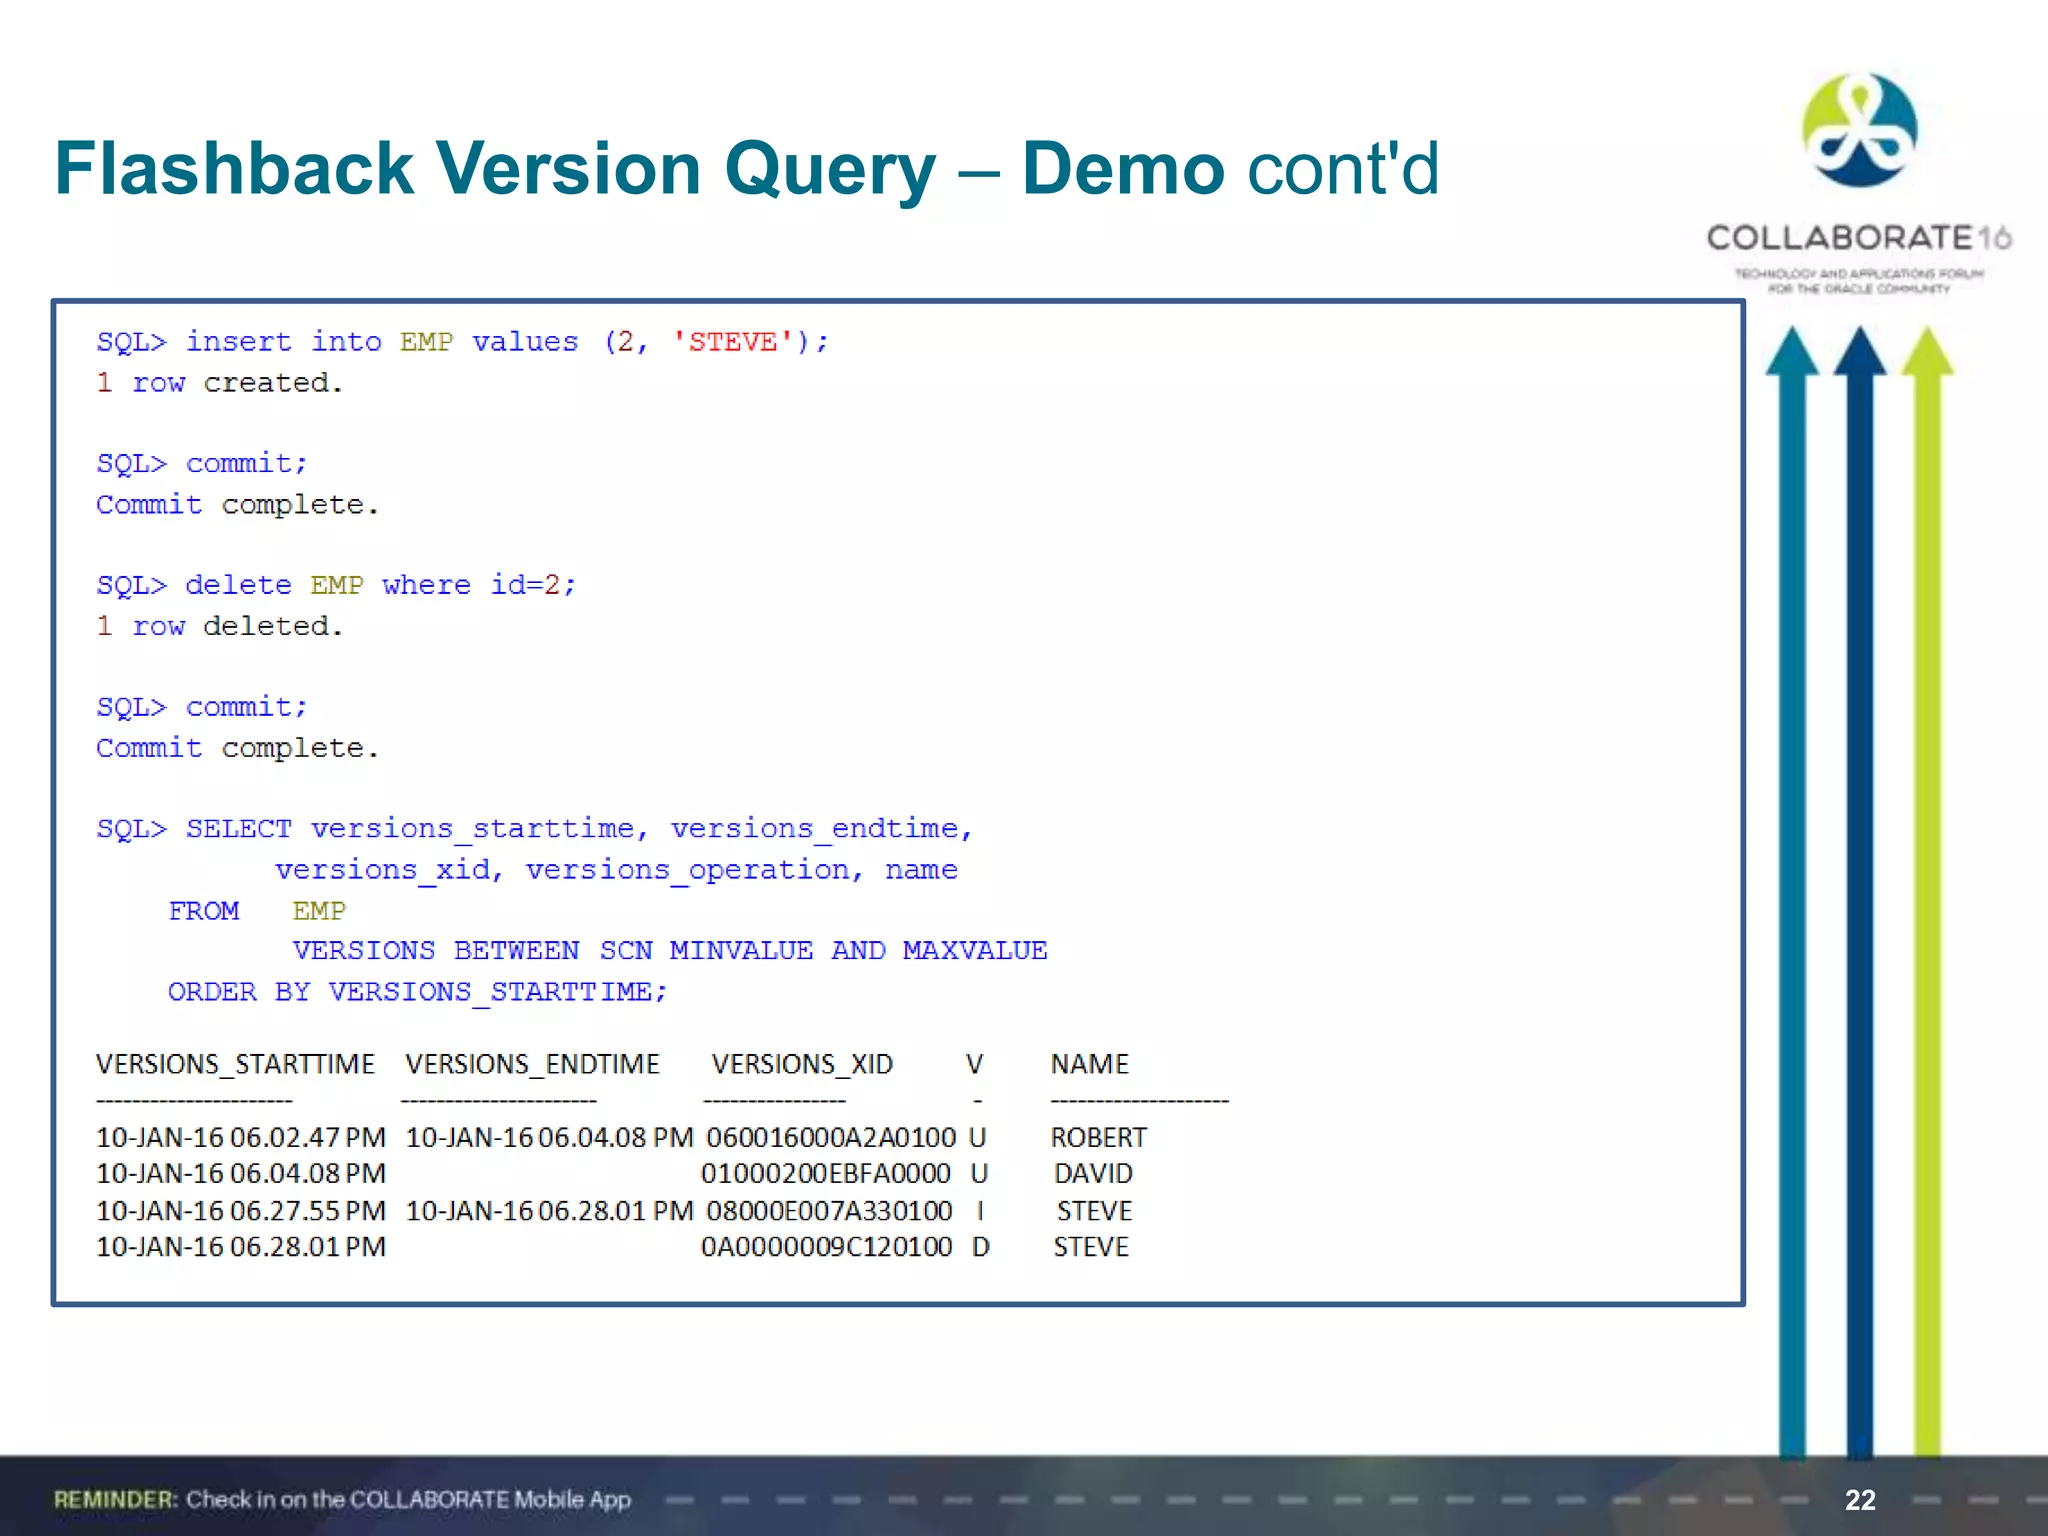Screen dimensions: 2048x1536
Task: Click the second 'SQL> commit;' line
Action: pos(202,707)
